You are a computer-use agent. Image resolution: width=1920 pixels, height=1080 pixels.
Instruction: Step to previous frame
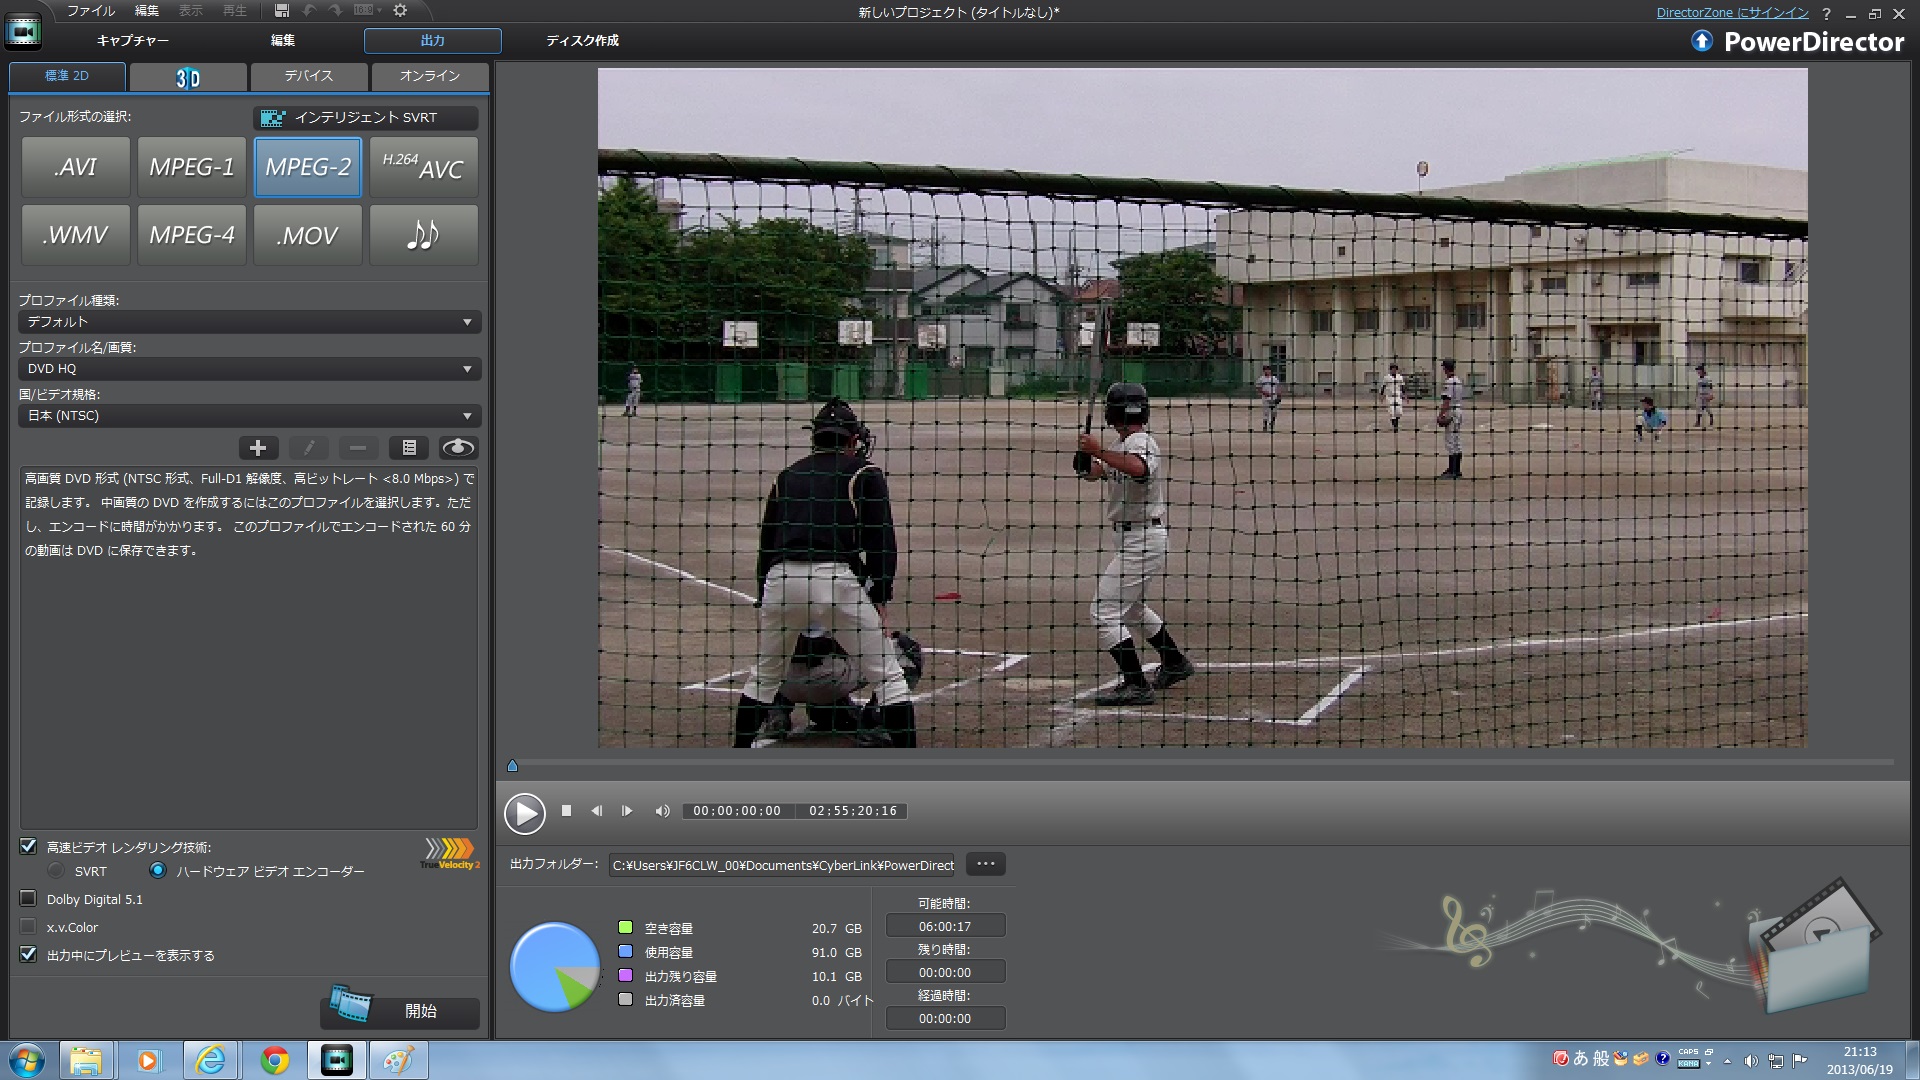[x=596, y=811]
